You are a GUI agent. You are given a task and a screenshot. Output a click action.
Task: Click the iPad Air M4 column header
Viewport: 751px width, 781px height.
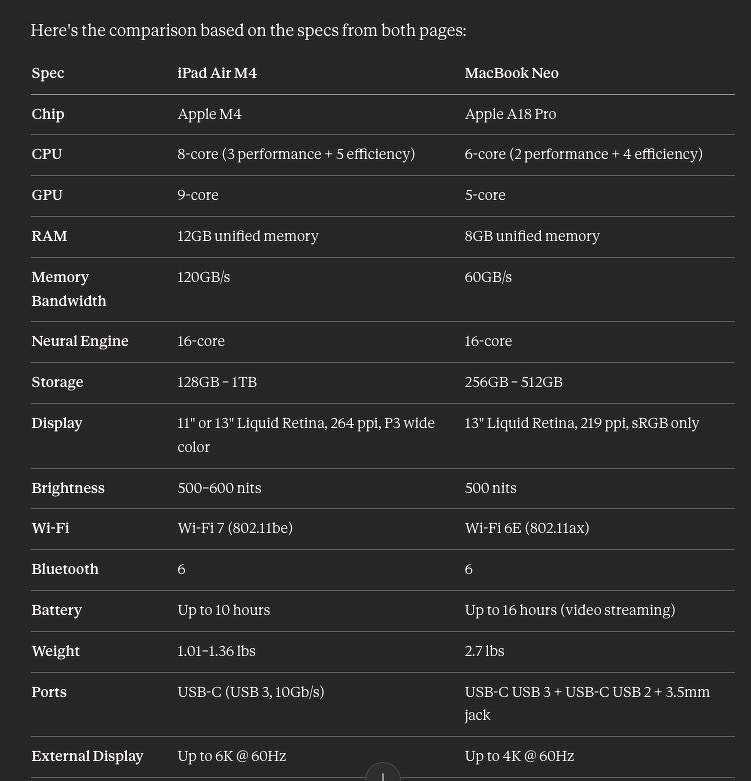(x=217, y=73)
